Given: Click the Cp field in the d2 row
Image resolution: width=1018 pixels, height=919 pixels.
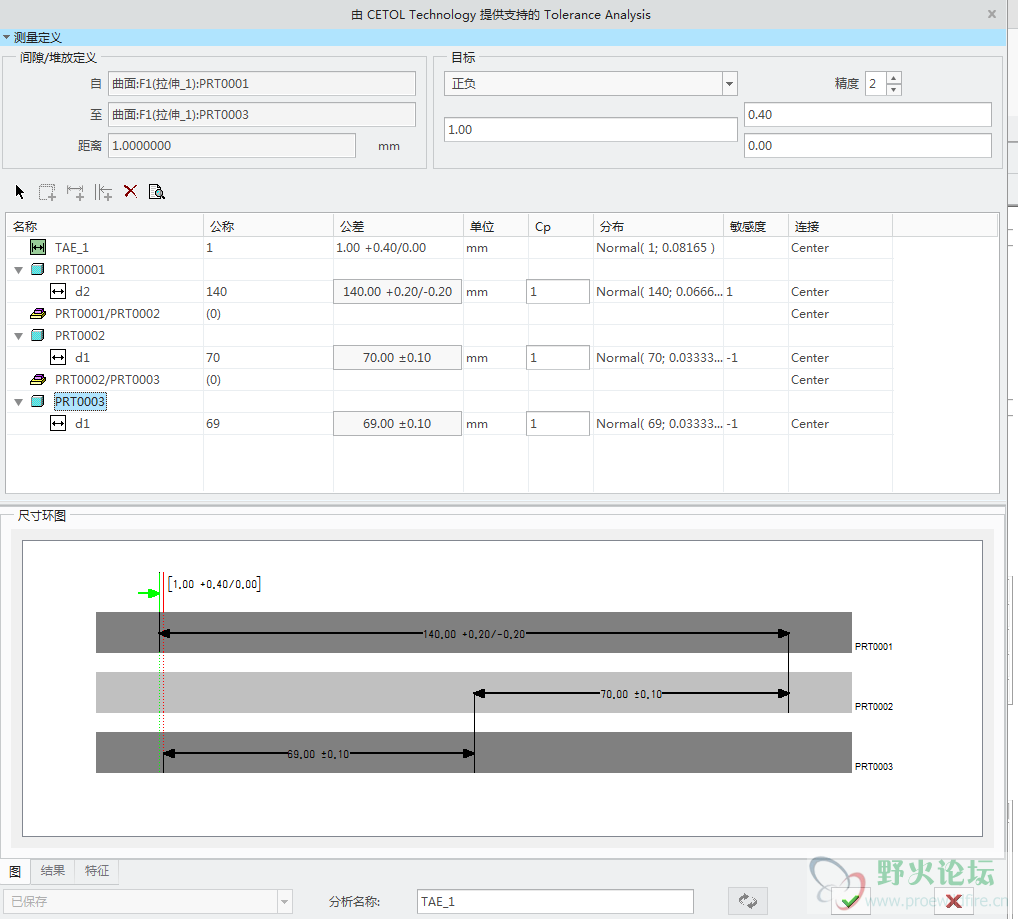Looking at the screenshot, I should [x=558, y=291].
